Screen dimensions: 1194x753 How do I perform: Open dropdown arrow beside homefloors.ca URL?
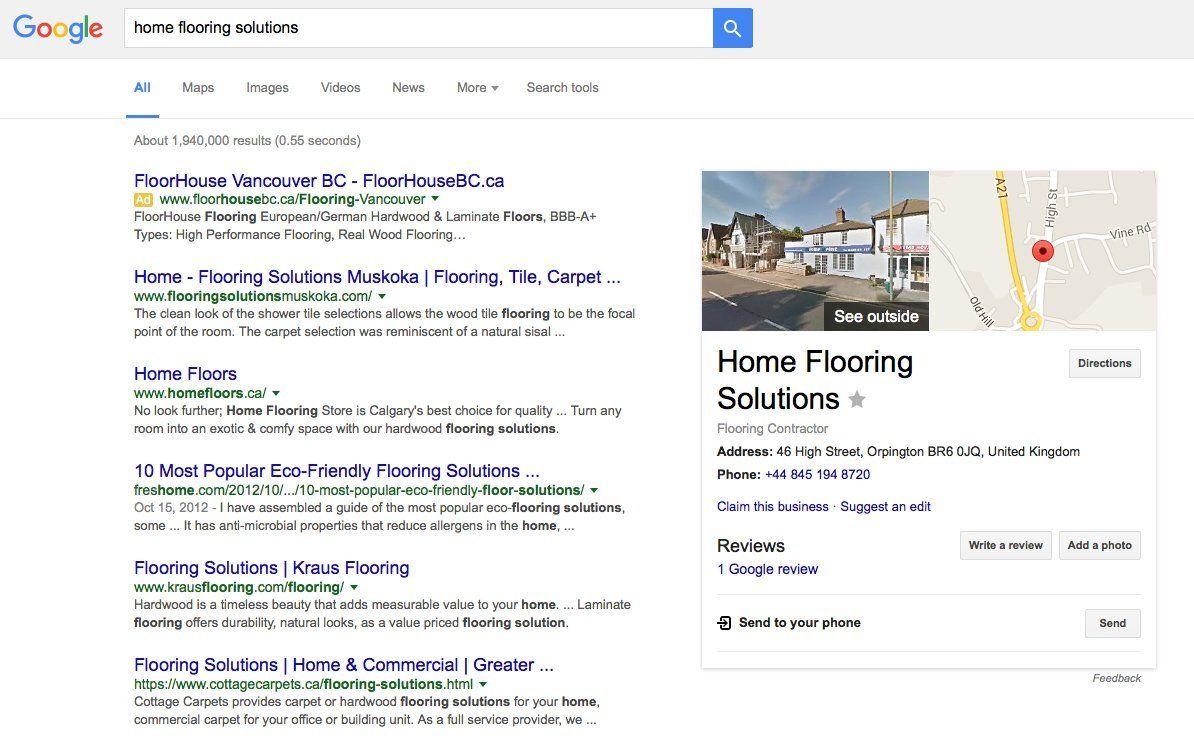[276, 394]
